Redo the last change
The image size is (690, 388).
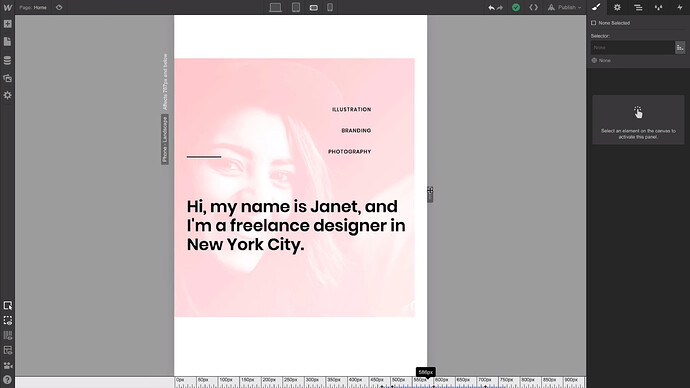click(500, 7)
